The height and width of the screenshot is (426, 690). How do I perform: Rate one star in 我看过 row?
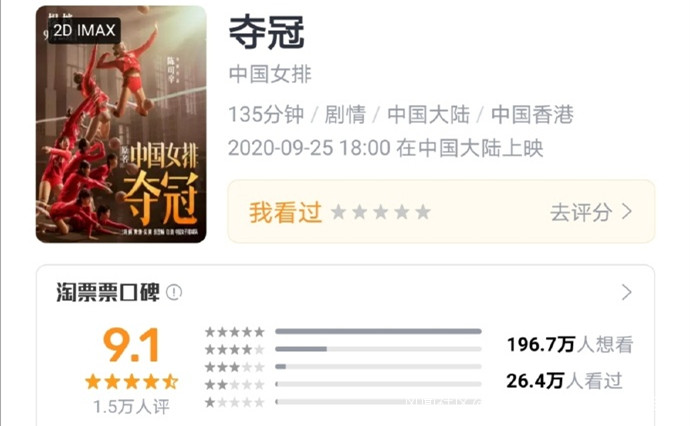(x=338, y=212)
